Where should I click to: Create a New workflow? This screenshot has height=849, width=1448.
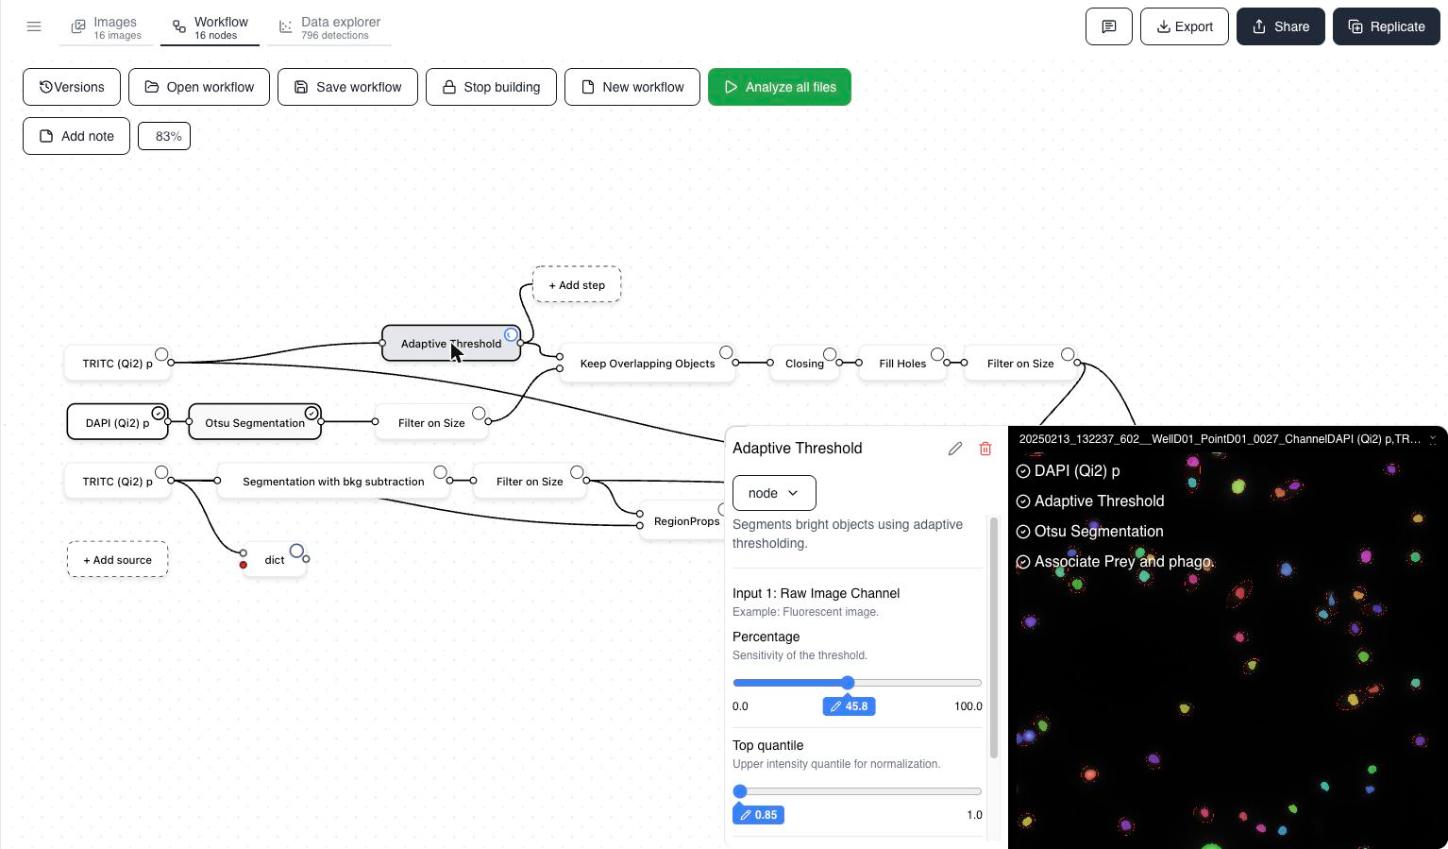tap(632, 87)
